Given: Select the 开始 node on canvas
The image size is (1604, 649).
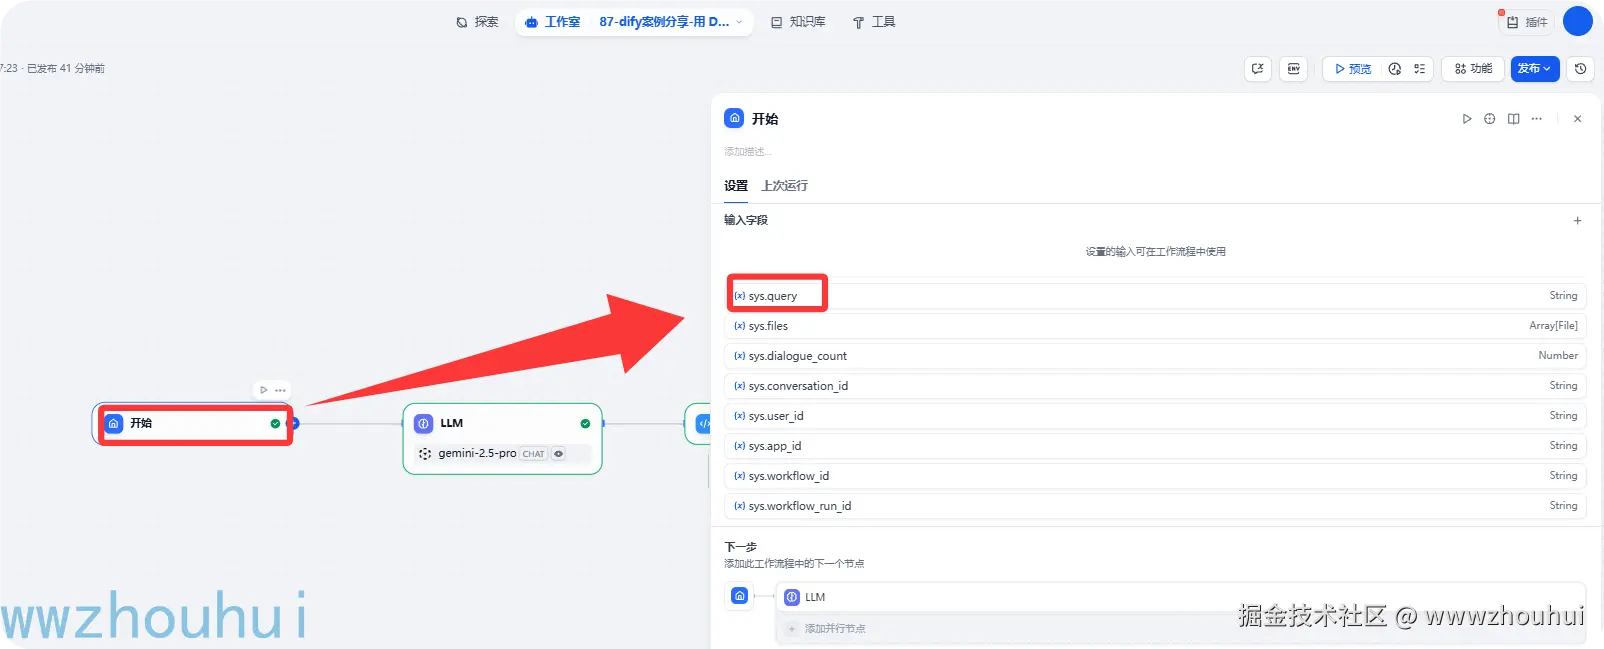Looking at the screenshot, I should [194, 424].
